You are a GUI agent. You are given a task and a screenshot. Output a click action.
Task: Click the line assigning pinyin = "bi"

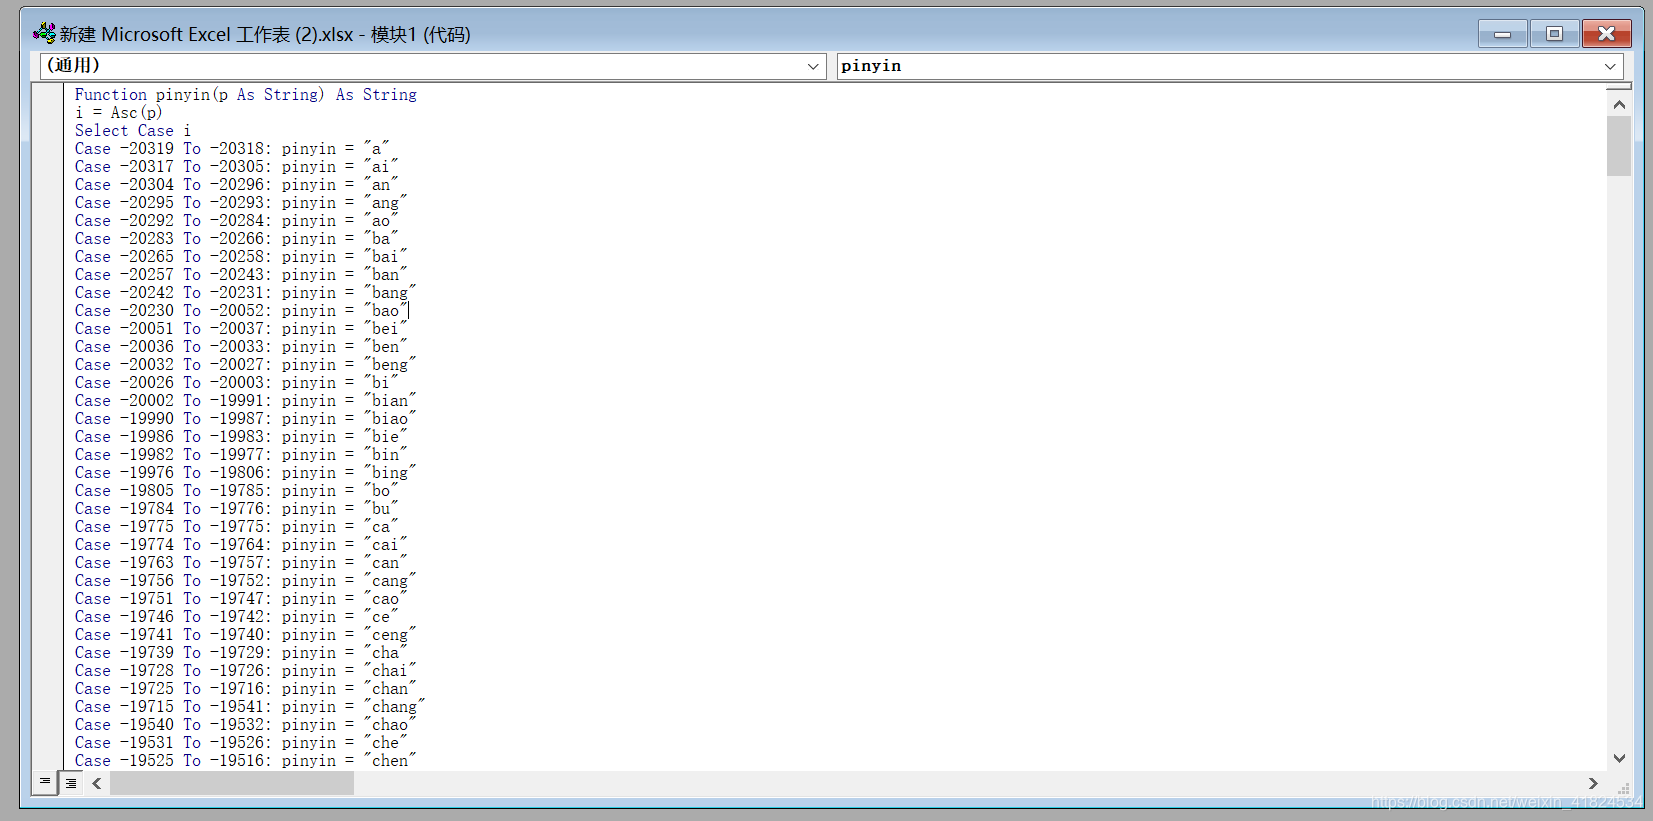coord(236,383)
